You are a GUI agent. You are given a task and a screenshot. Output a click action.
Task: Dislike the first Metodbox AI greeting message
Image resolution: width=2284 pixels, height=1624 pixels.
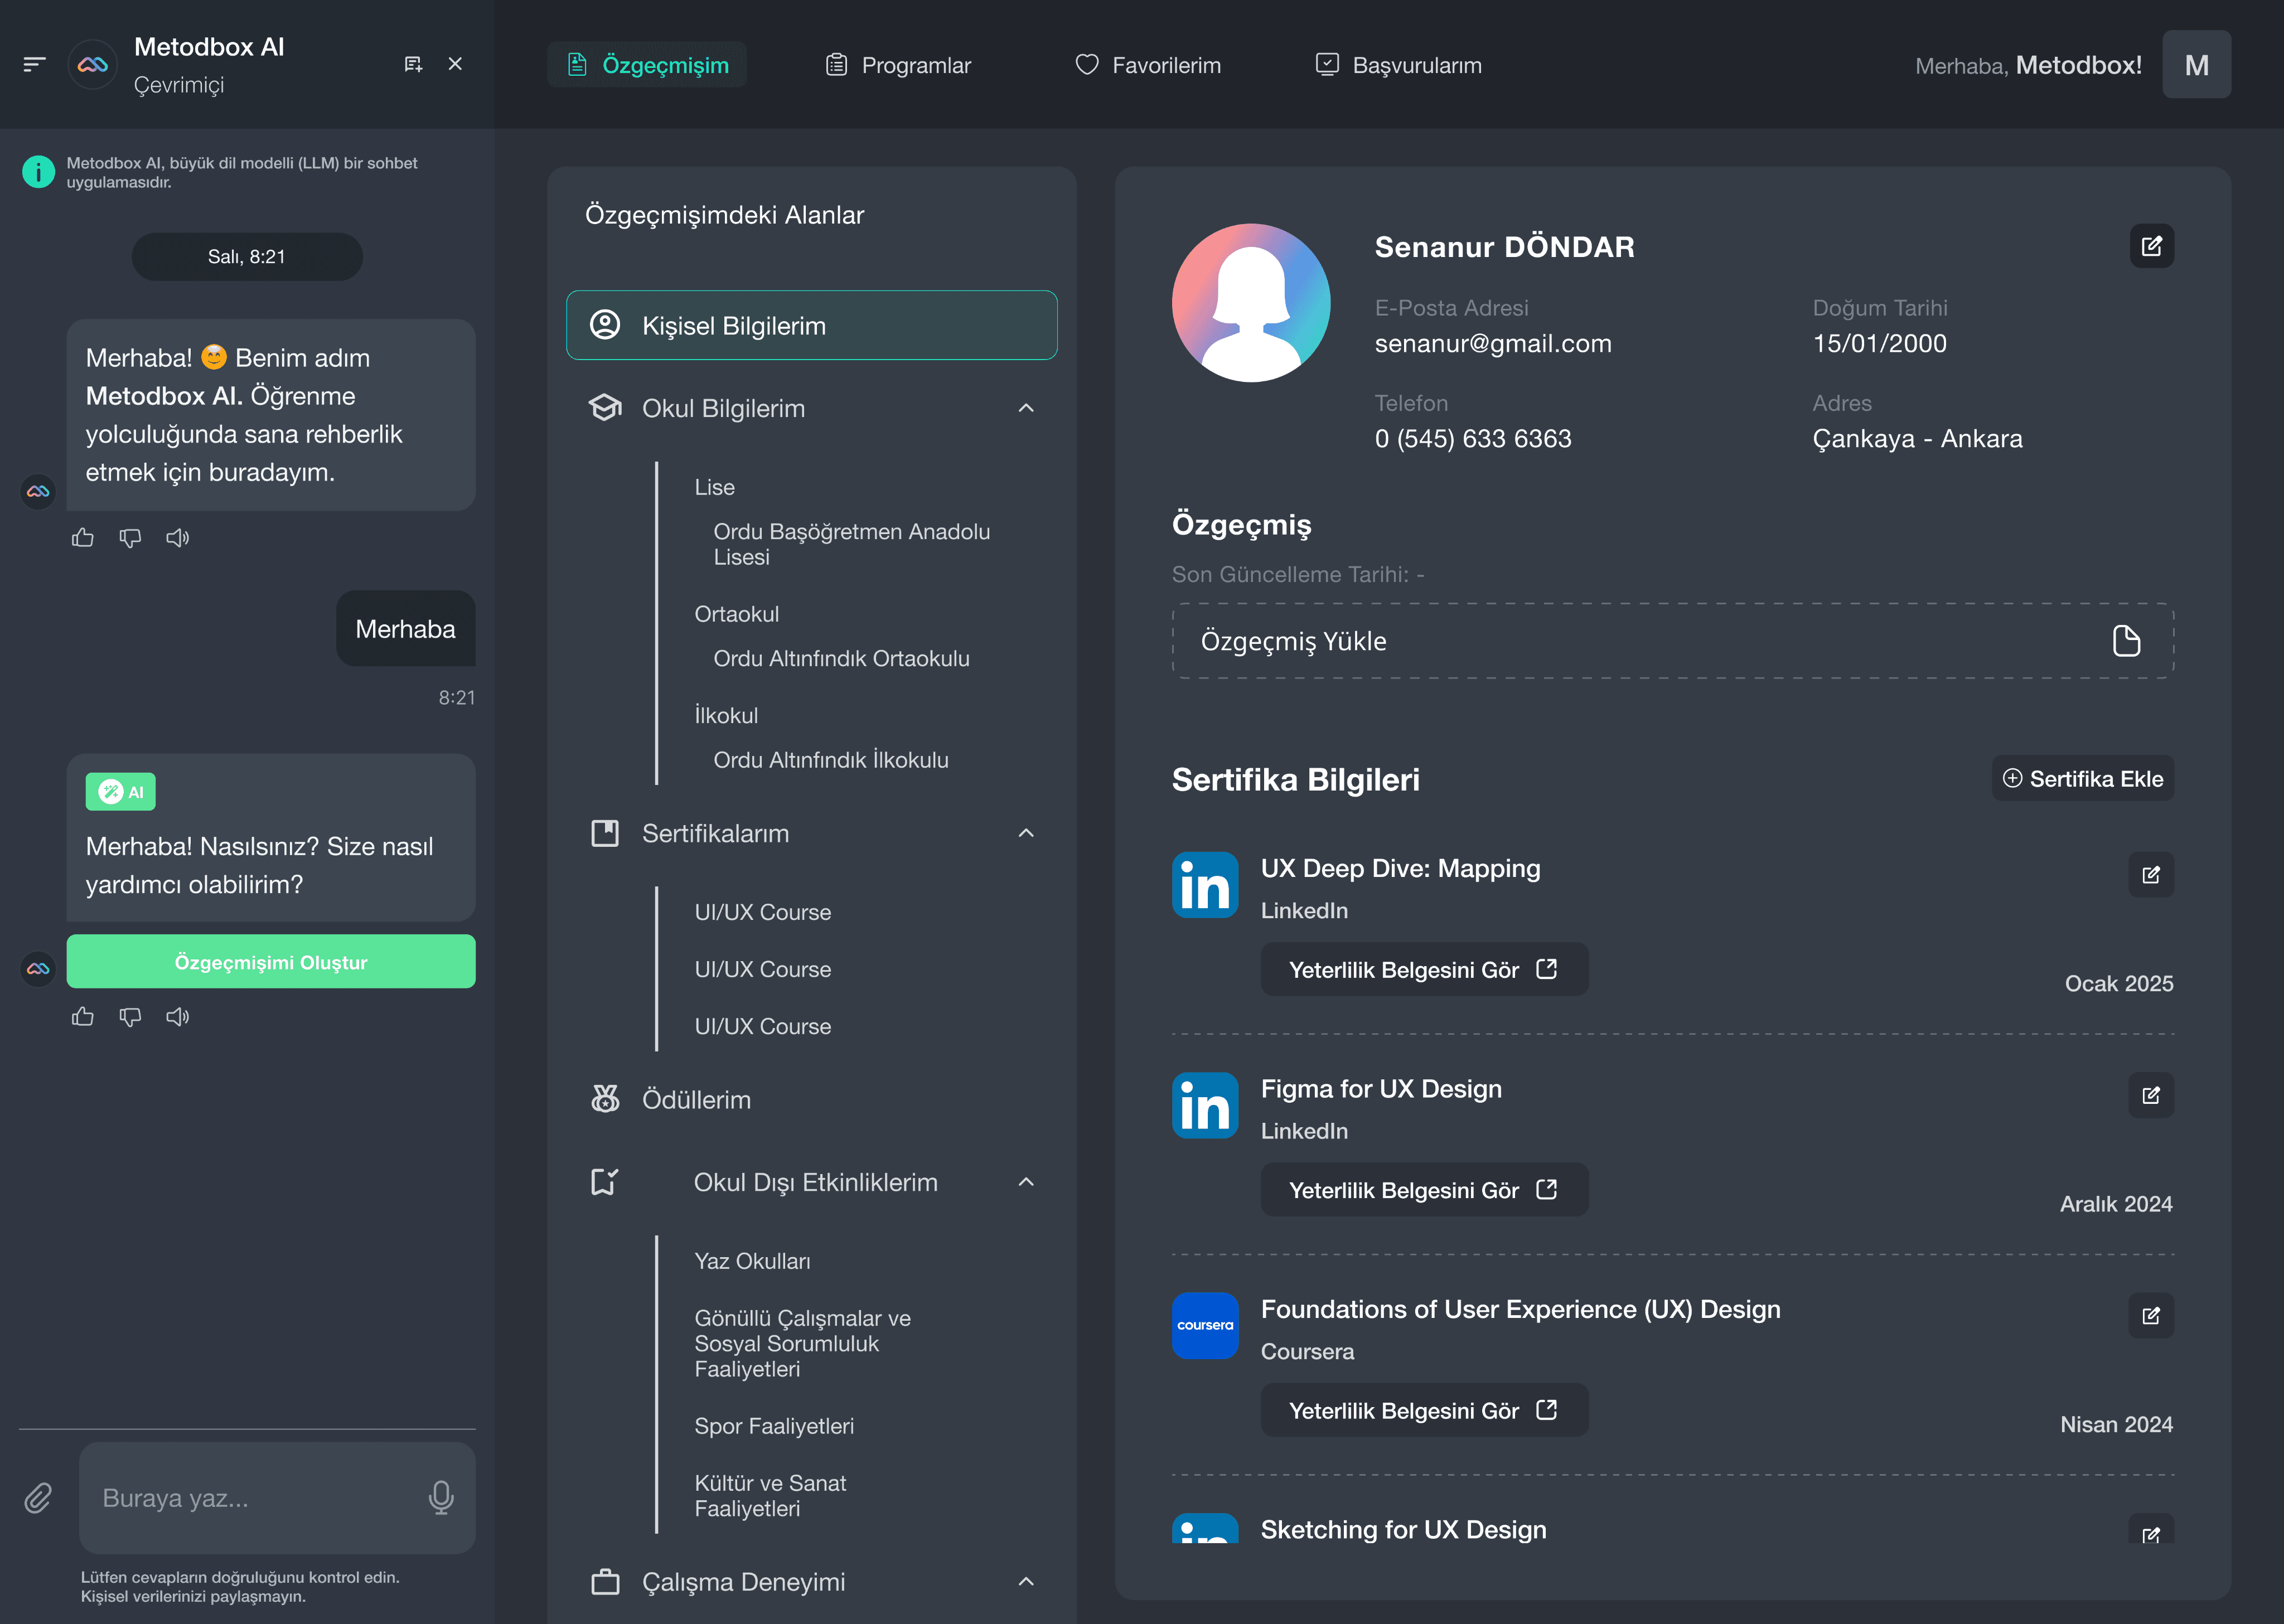pos(130,538)
